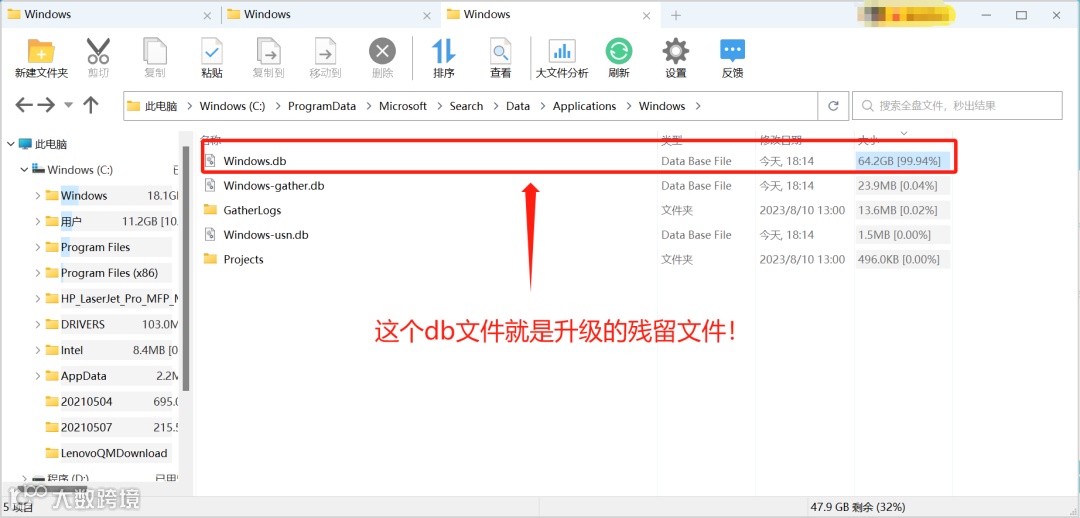Expand the Program Files tree node

[38, 247]
